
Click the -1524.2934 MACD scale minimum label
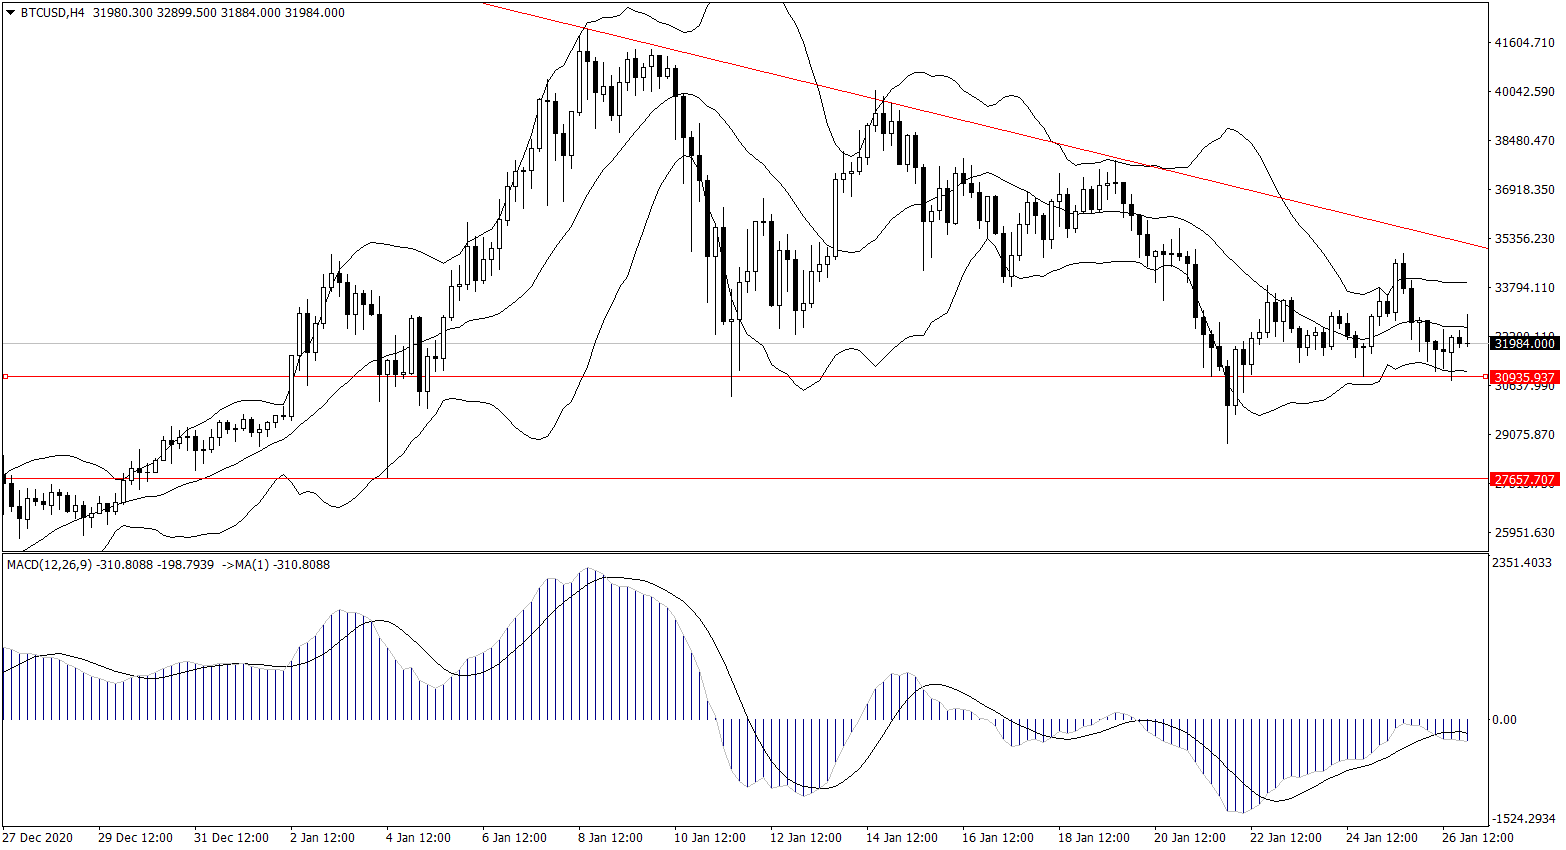[x=1523, y=818]
